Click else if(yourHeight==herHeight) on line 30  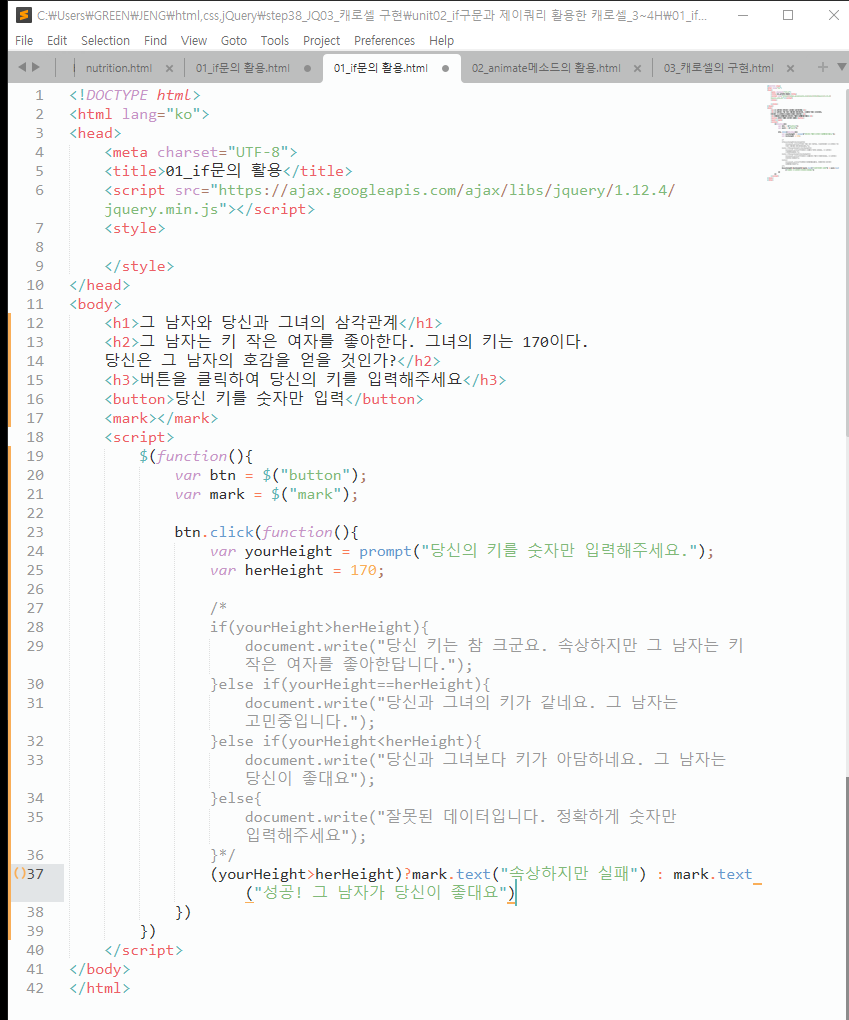pos(355,684)
